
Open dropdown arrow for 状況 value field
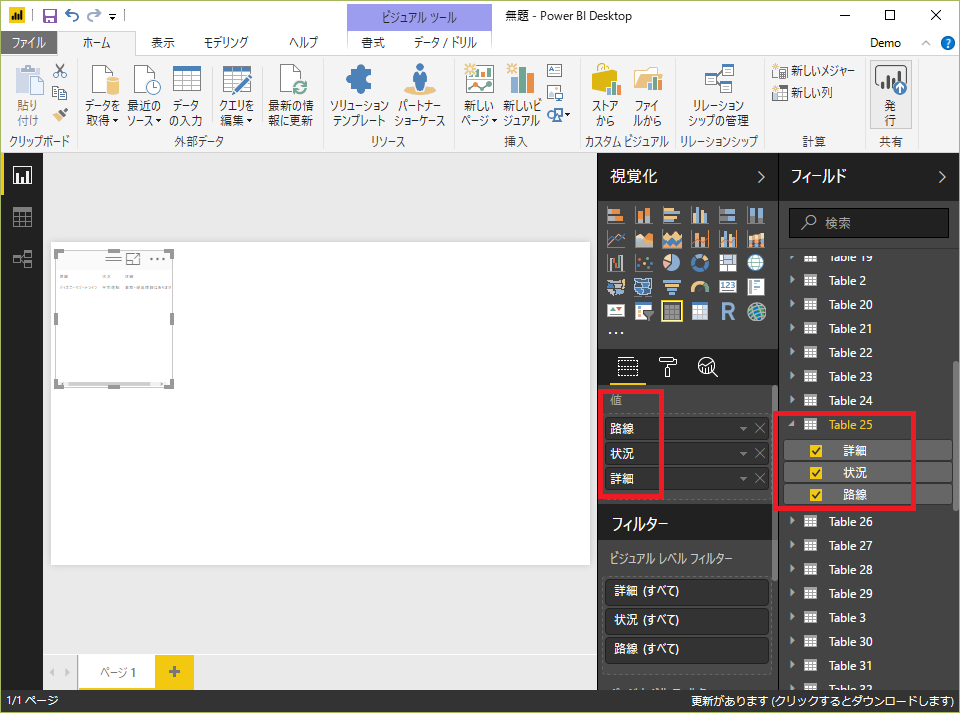743,454
